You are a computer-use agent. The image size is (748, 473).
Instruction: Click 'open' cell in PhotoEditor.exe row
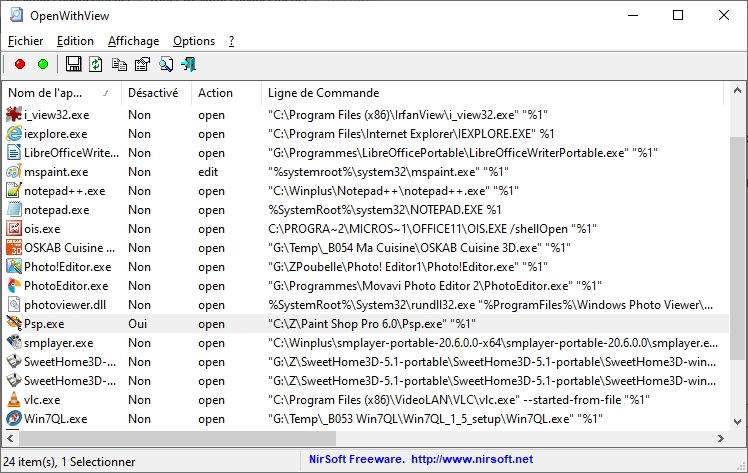[x=211, y=286]
